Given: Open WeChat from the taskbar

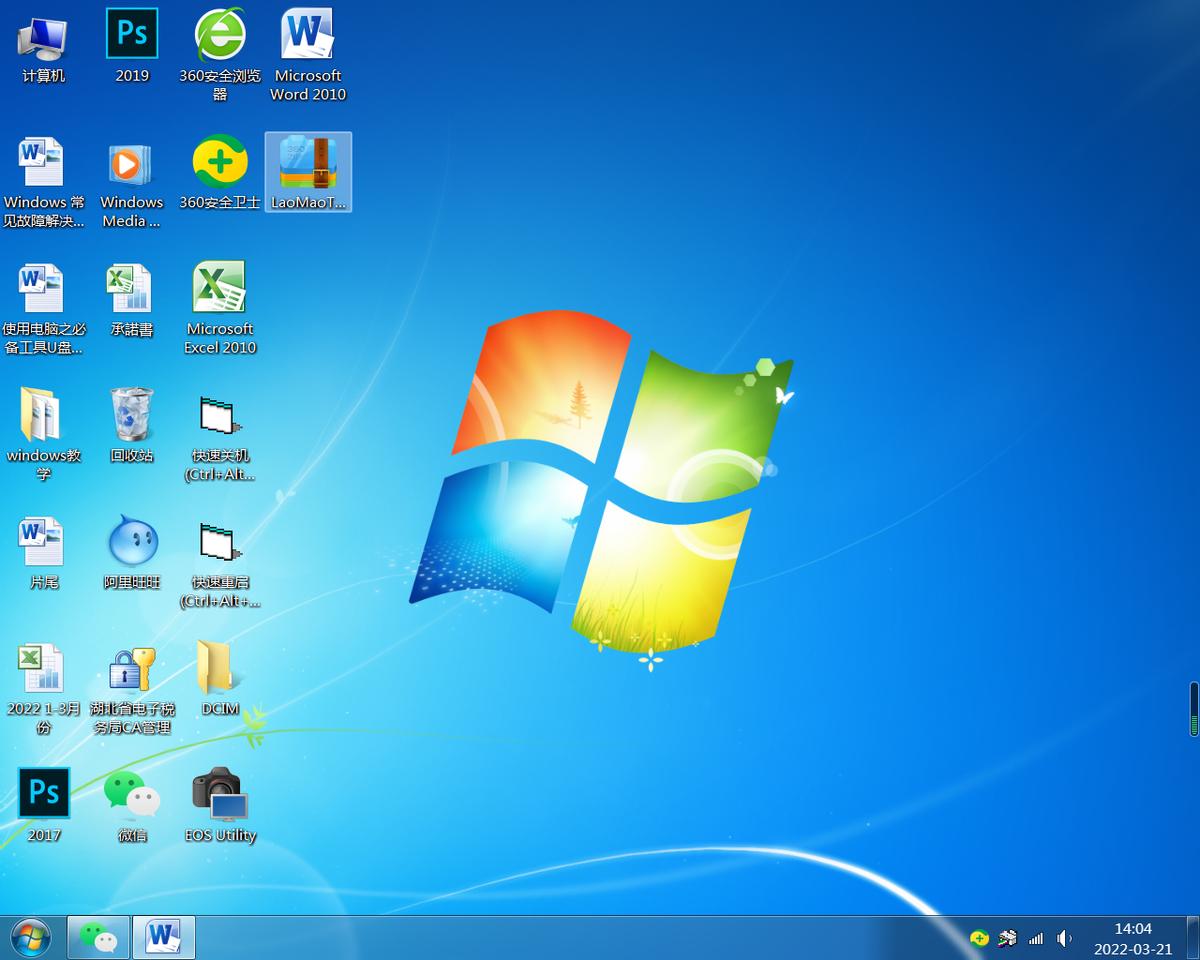Looking at the screenshot, I should (x=98, y=938).
